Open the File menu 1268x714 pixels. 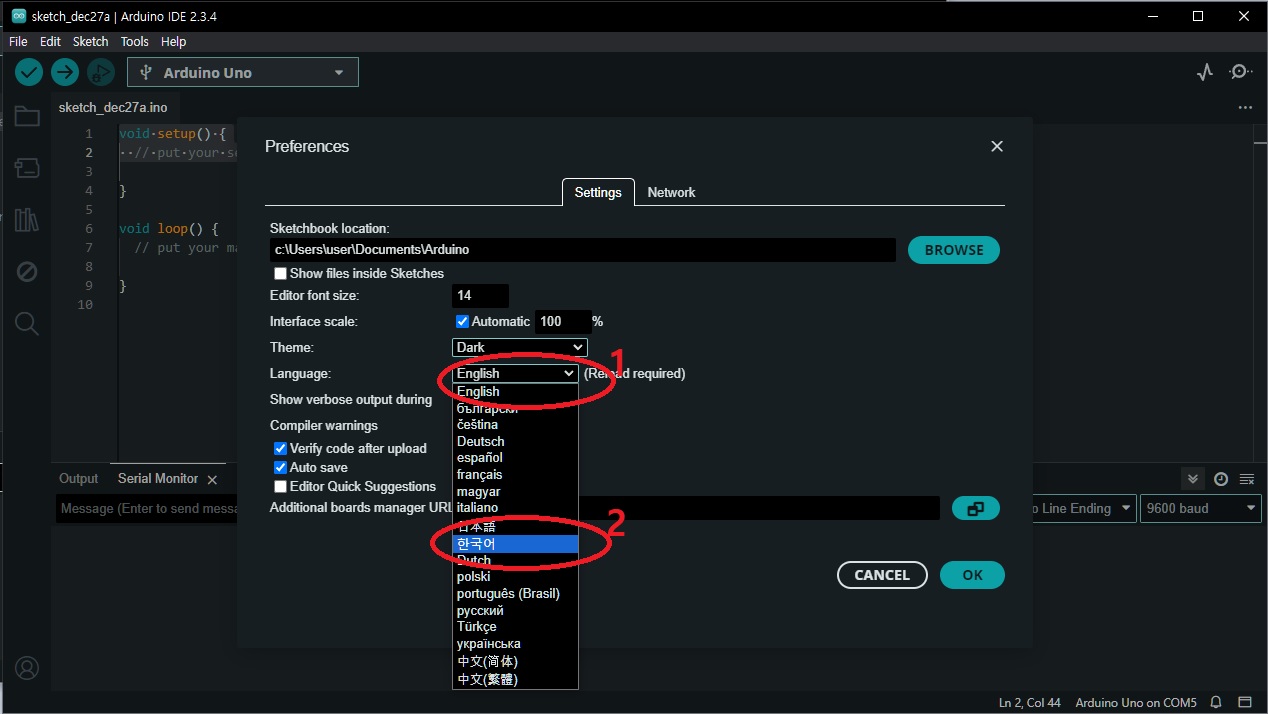18,42
